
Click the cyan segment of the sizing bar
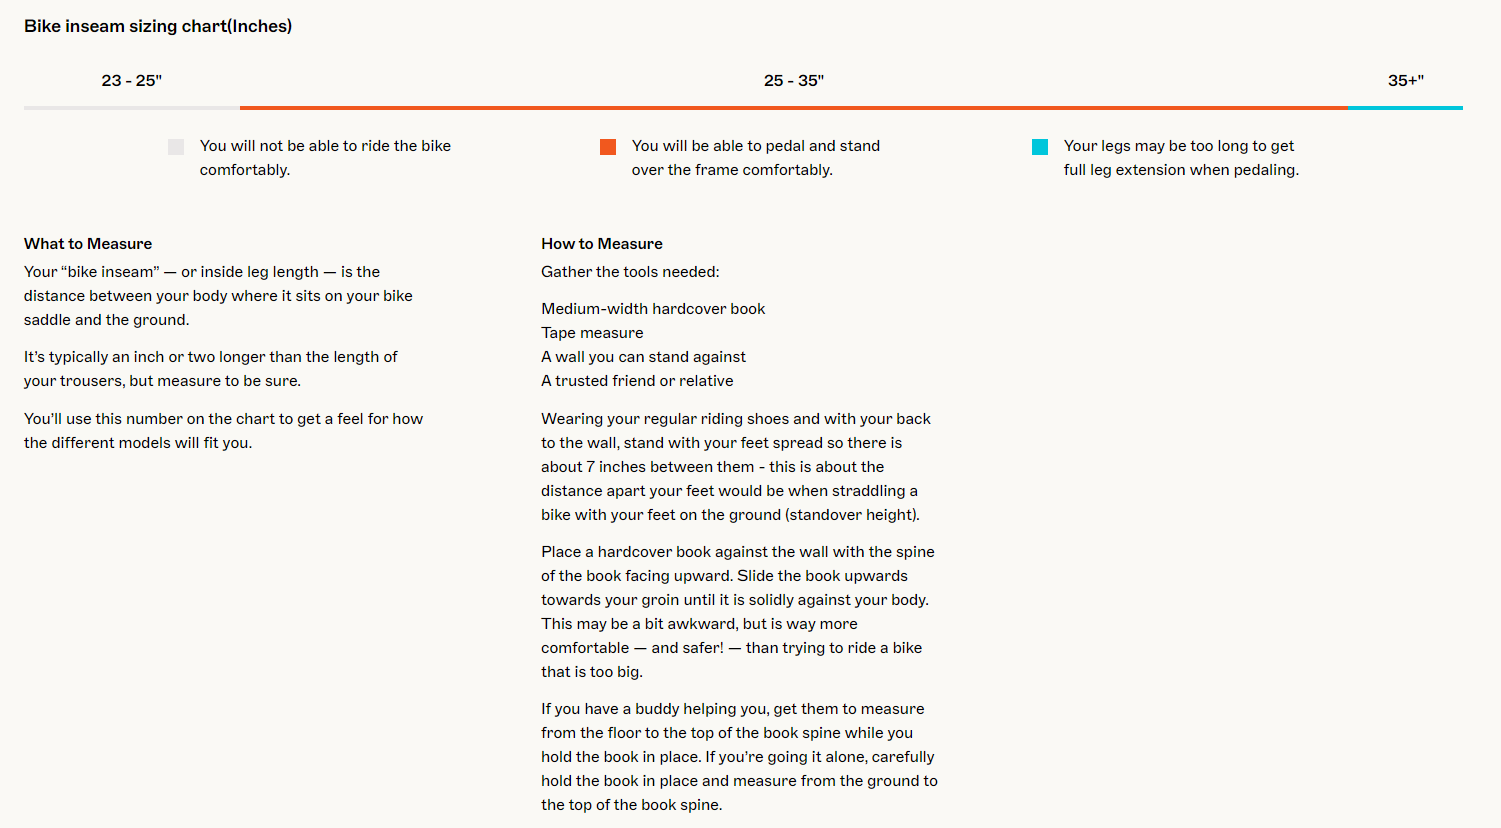click(1404, 107)
